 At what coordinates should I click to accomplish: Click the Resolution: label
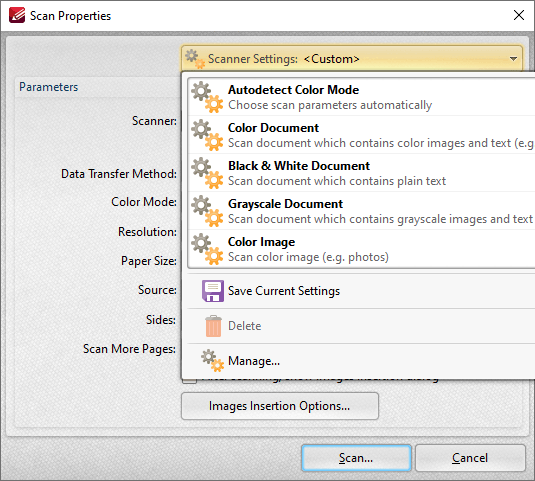(x=147, y=232)
